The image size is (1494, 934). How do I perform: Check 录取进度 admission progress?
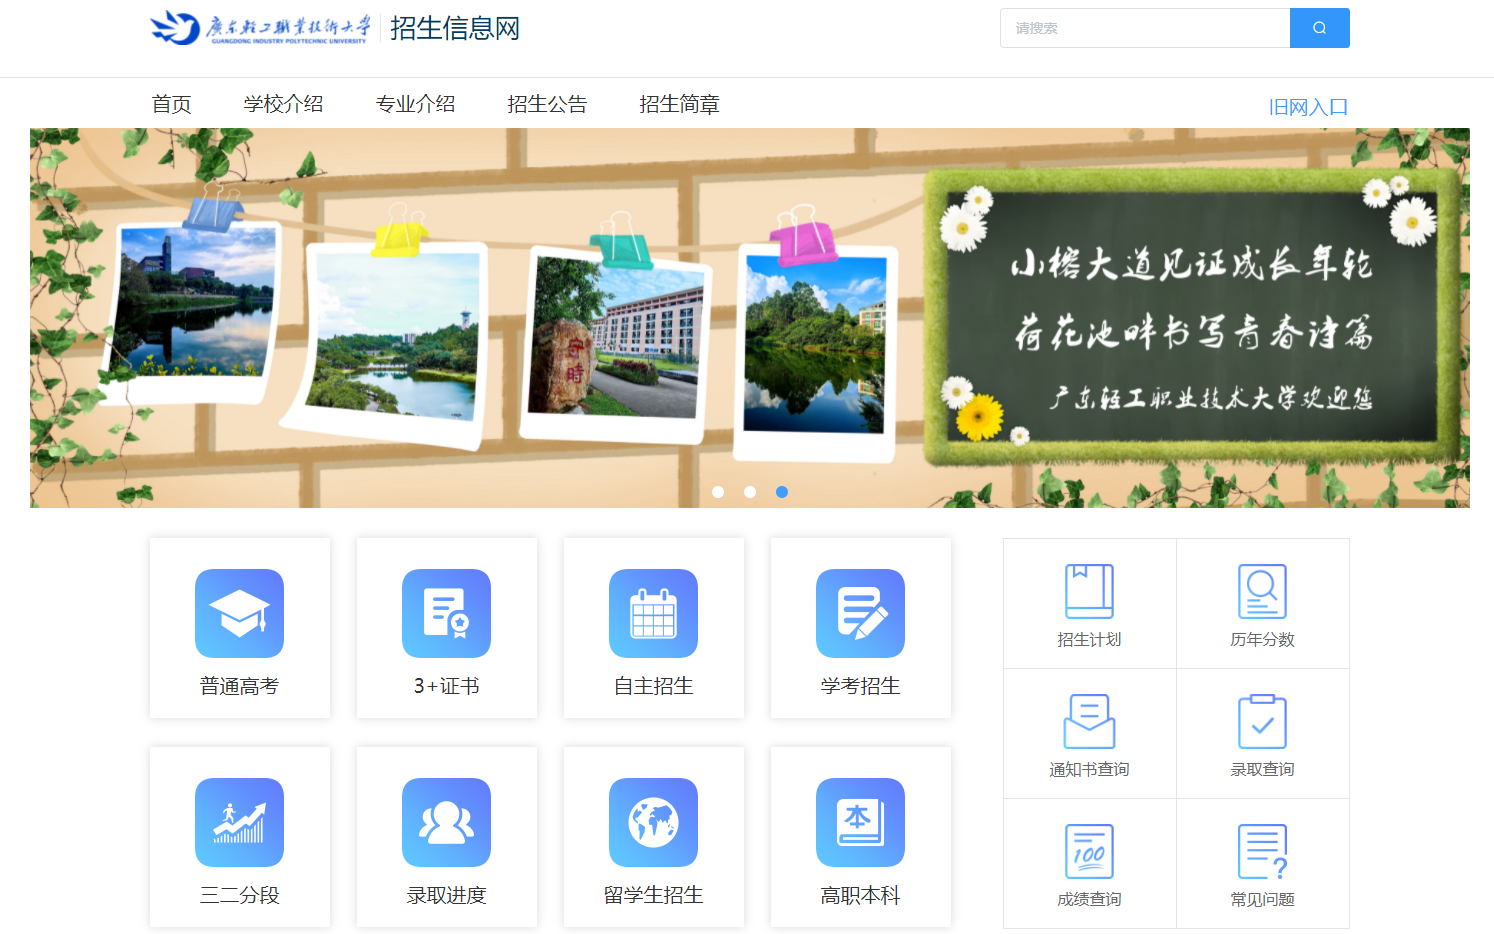point(446,837)
